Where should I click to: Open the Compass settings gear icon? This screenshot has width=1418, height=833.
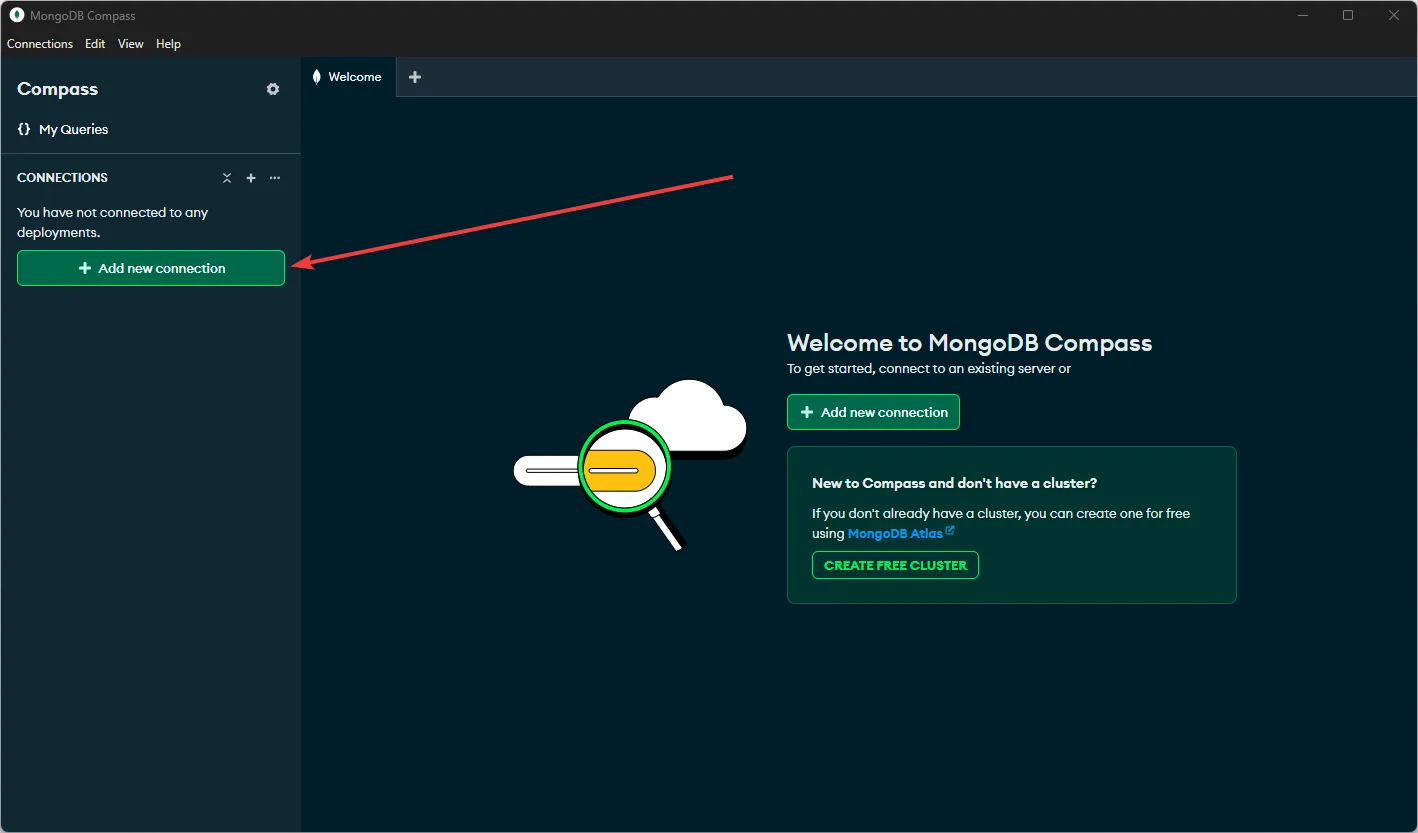[272, 89]
